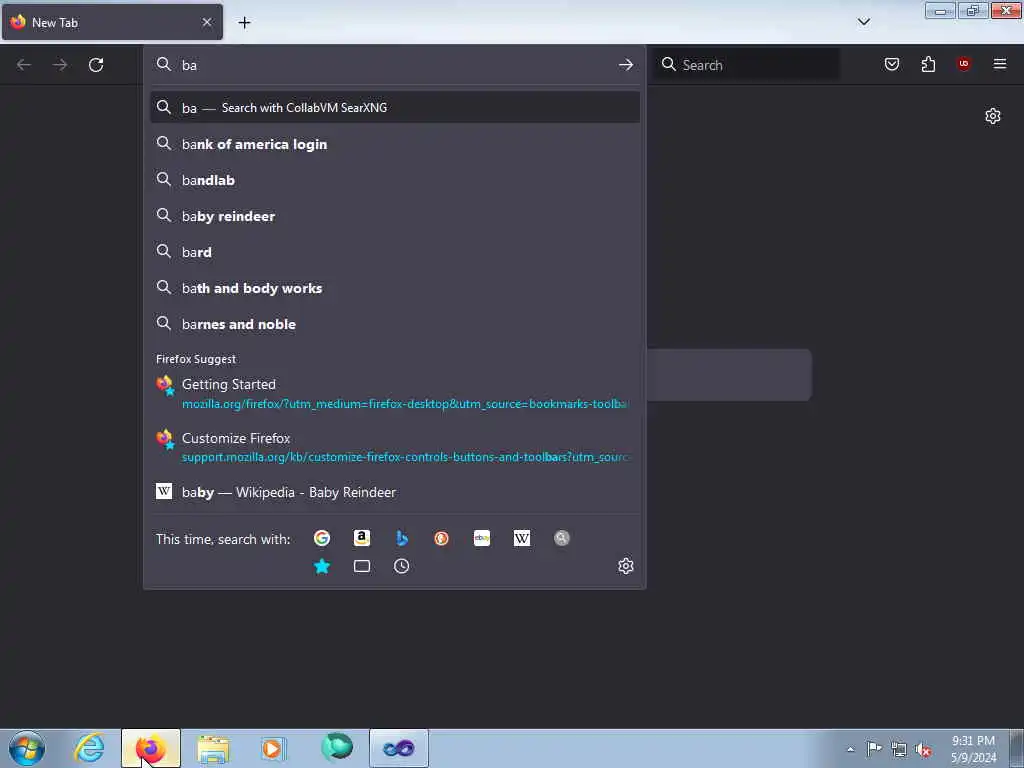Open the Windows Start menu
This screenshot has height=768, width=1024.
pyautogui.click(x=27, y=748)
